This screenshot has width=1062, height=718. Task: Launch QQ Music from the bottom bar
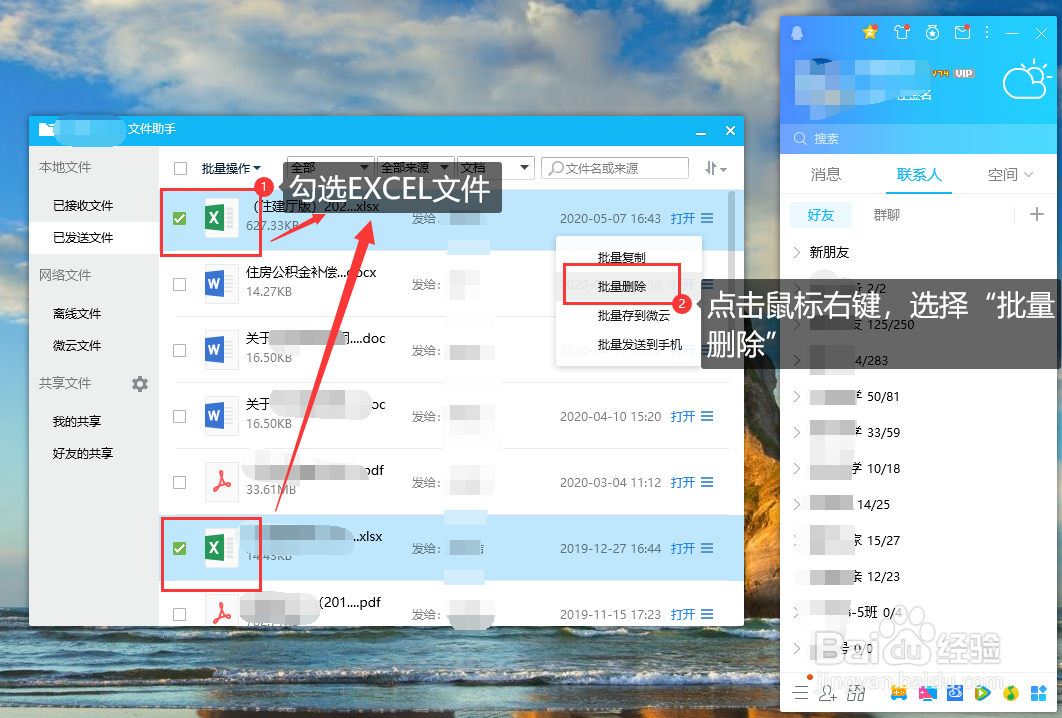tap(1011, 693)
